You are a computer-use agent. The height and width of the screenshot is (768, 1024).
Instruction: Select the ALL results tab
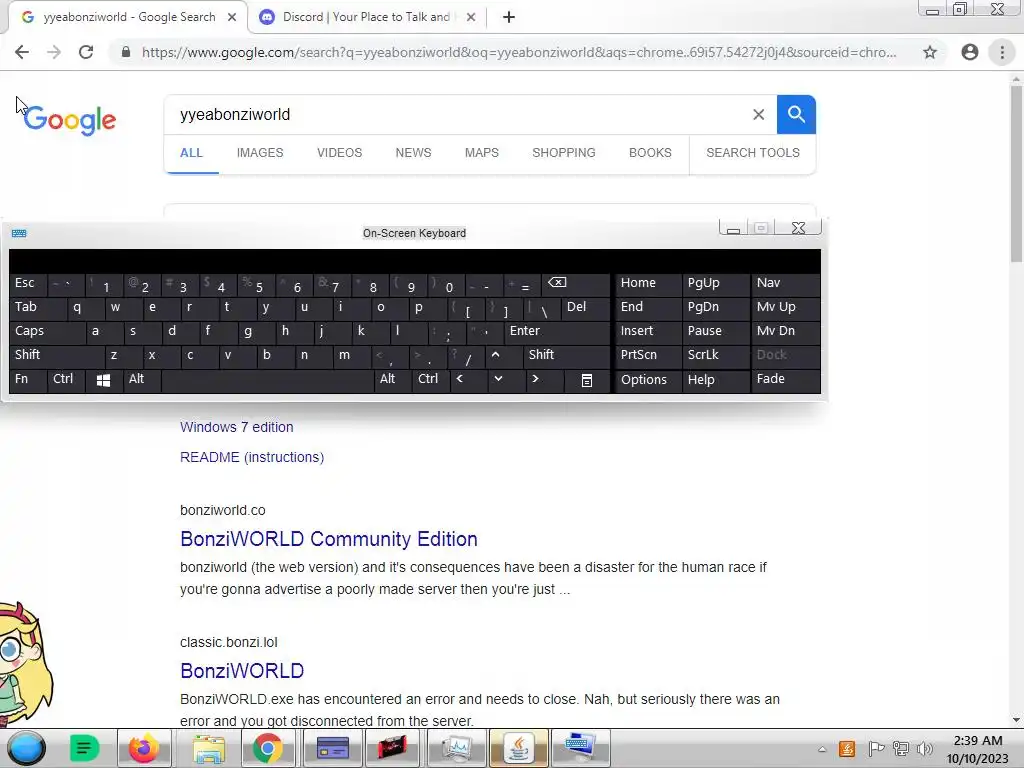191,153
